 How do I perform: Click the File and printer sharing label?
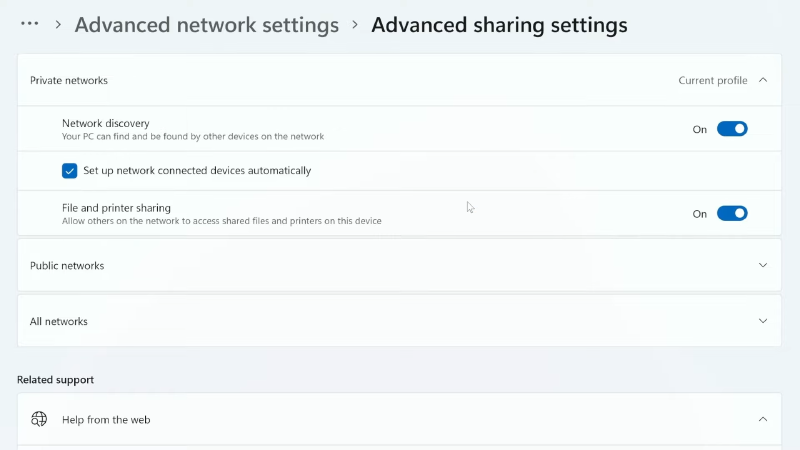(116, 208)
